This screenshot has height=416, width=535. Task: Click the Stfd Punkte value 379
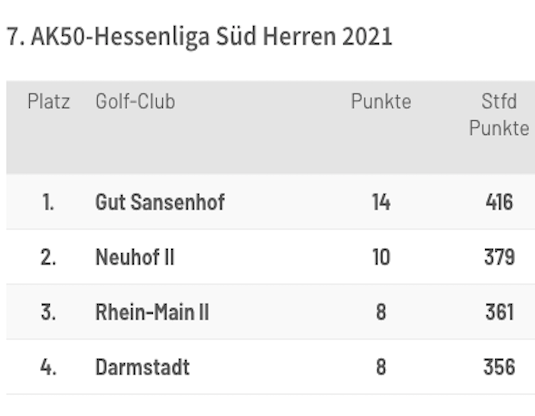pos(499,257)
